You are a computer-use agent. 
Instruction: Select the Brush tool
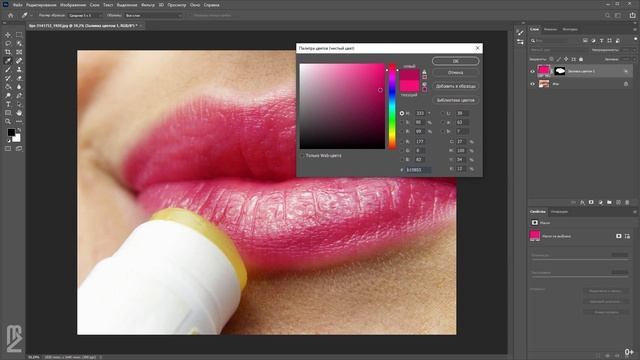point(8,69)
